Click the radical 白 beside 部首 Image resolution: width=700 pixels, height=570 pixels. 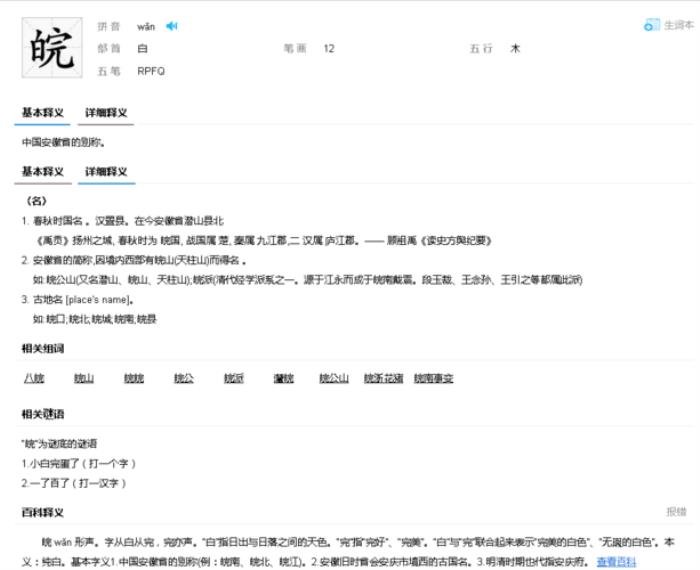point(142,48)
